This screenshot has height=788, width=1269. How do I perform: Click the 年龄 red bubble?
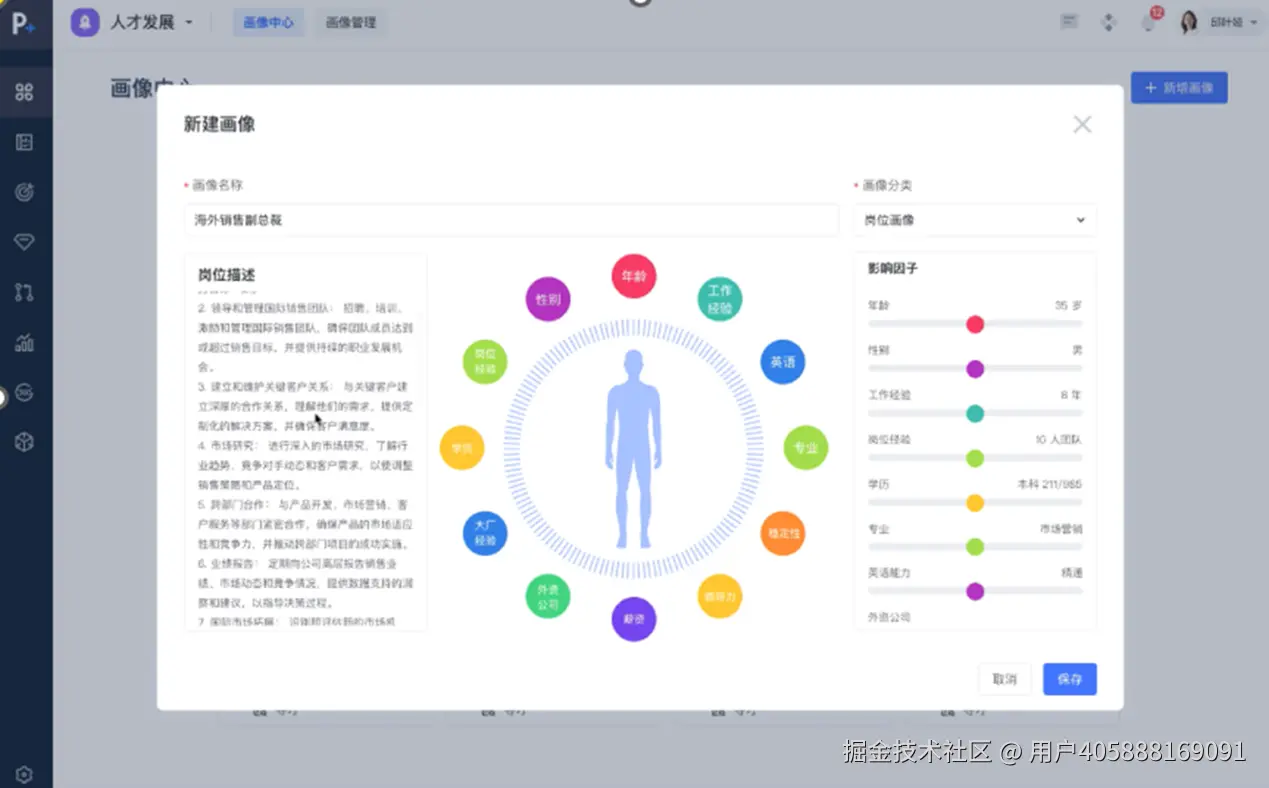(x=634, y=276)
